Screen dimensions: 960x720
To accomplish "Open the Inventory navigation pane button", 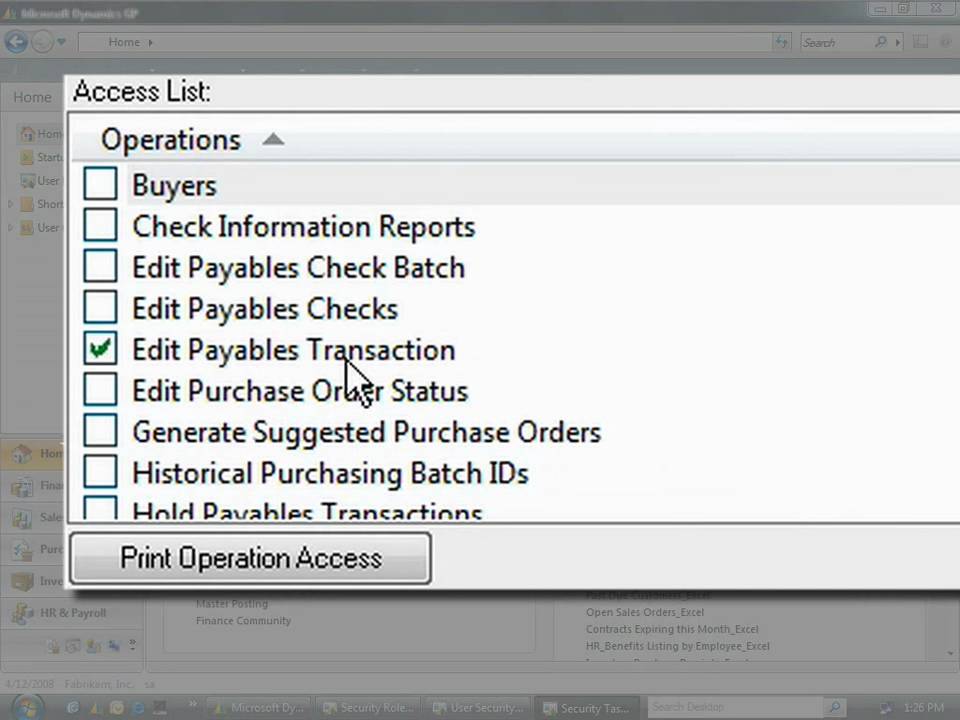I will point(34,581).
